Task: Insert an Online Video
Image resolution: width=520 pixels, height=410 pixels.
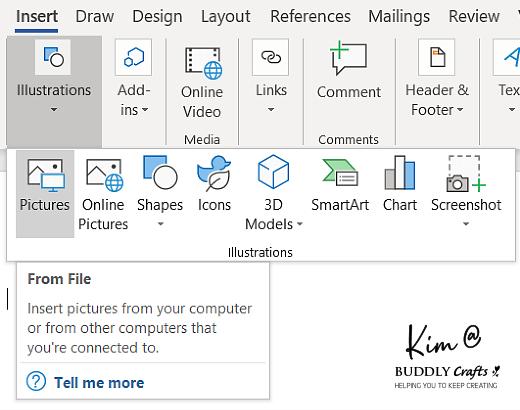Action: [x=202, y=83]
